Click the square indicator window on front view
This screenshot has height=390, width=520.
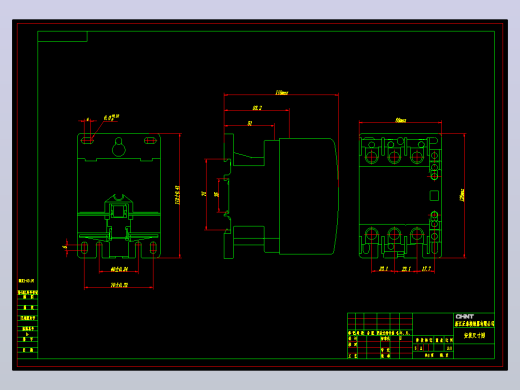[x=434, y=195]
